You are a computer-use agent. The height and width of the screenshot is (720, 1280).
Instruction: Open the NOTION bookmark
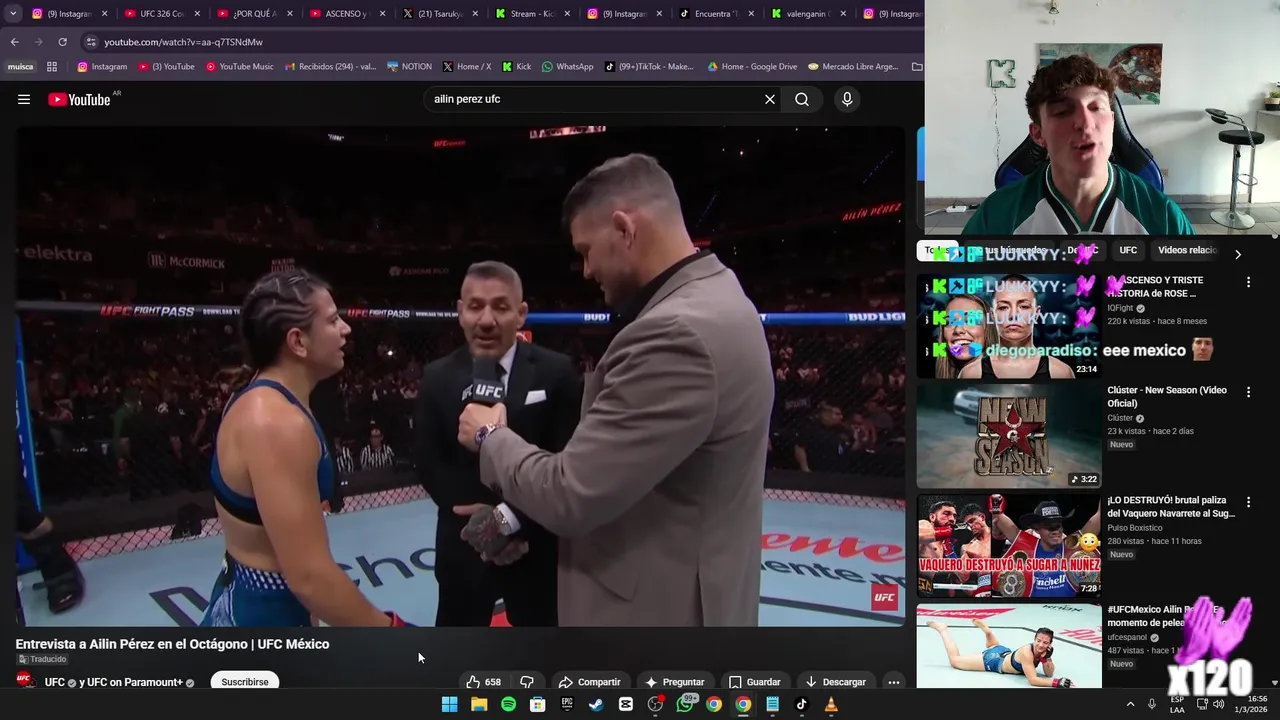409,67
